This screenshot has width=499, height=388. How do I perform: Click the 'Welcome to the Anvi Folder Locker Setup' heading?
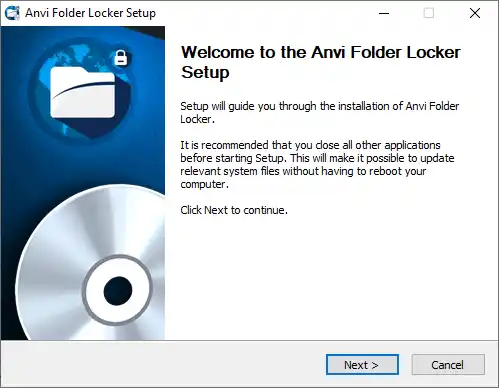pos(320,62)
